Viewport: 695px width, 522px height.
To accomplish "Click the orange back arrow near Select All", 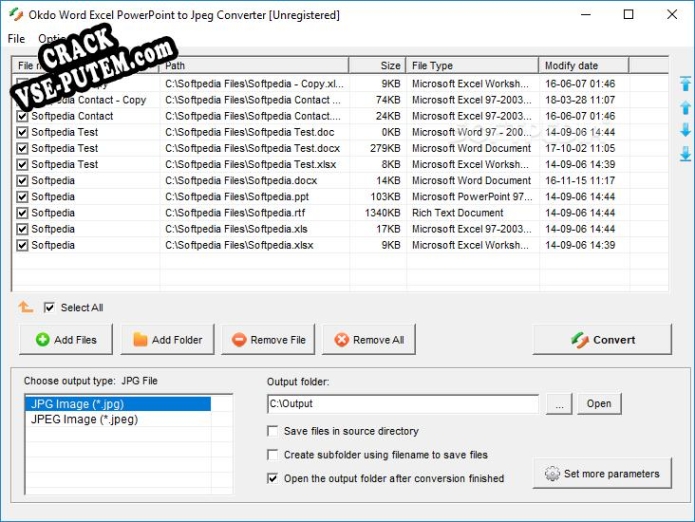I will pyautogui.click(x=26, y=307).
